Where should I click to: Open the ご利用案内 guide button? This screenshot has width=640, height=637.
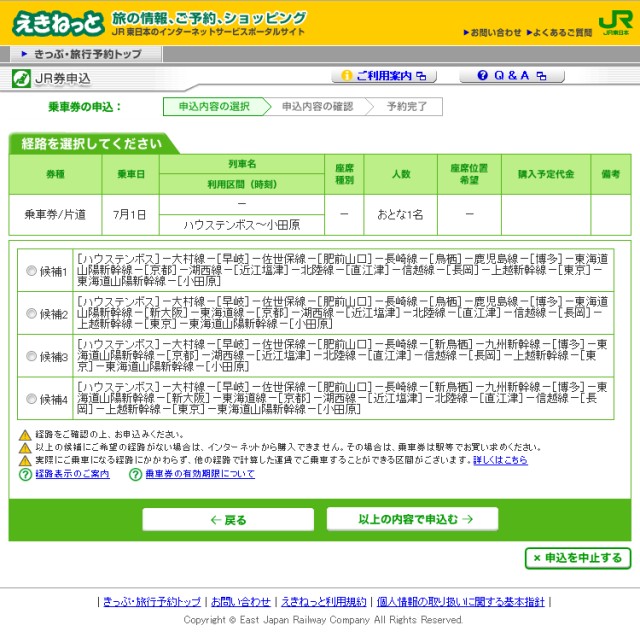pos(384,76)
